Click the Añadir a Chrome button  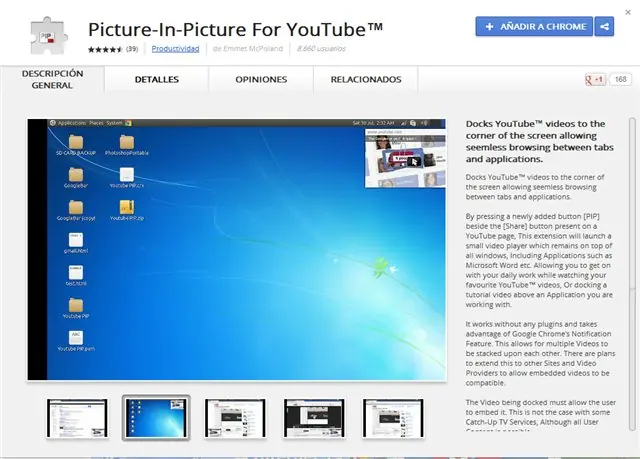[534, 27]
